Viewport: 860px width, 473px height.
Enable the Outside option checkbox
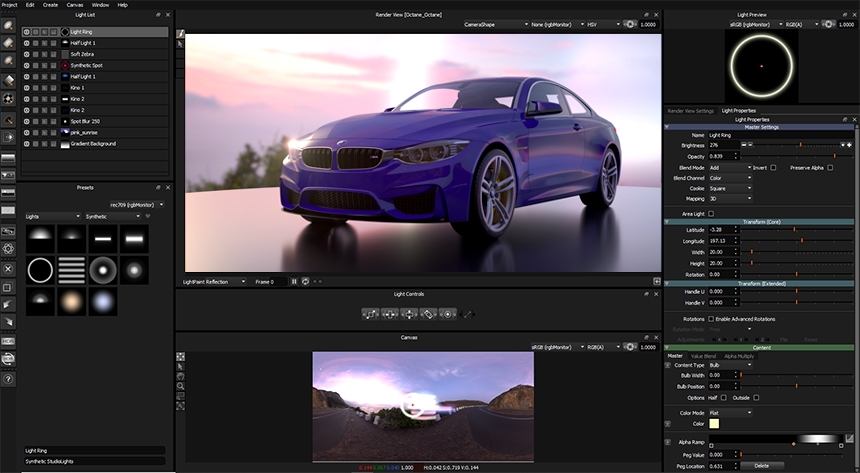(756, 398)
